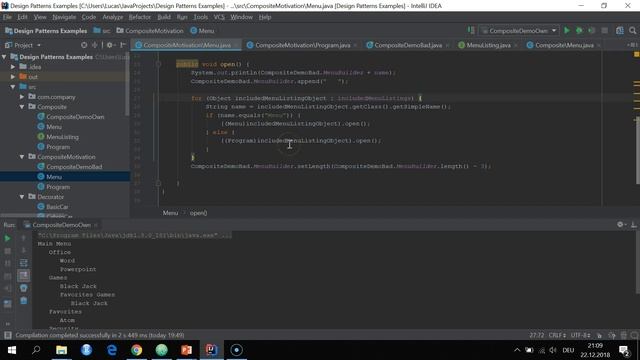Click the read-only lock icon in status bar

(x=599, y=335)
